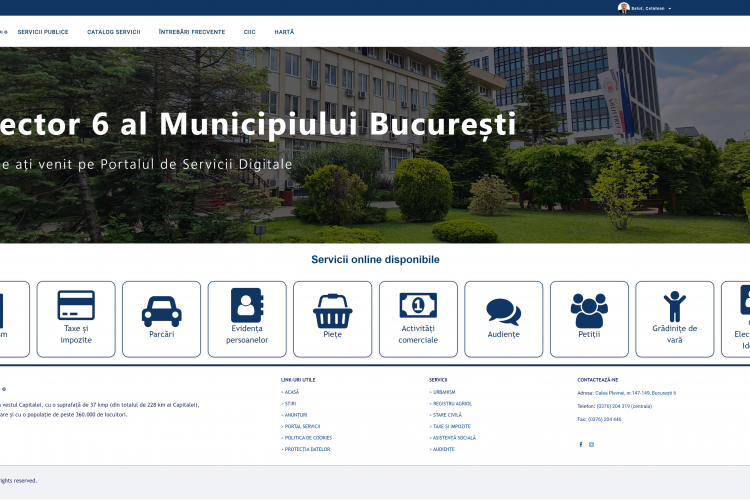Image resolution: width=750 pixels, height=500 pixels.
Task: Click the 'Link-uri utile' footer heading
Action: pyautogui.click(x=298, y=380)
